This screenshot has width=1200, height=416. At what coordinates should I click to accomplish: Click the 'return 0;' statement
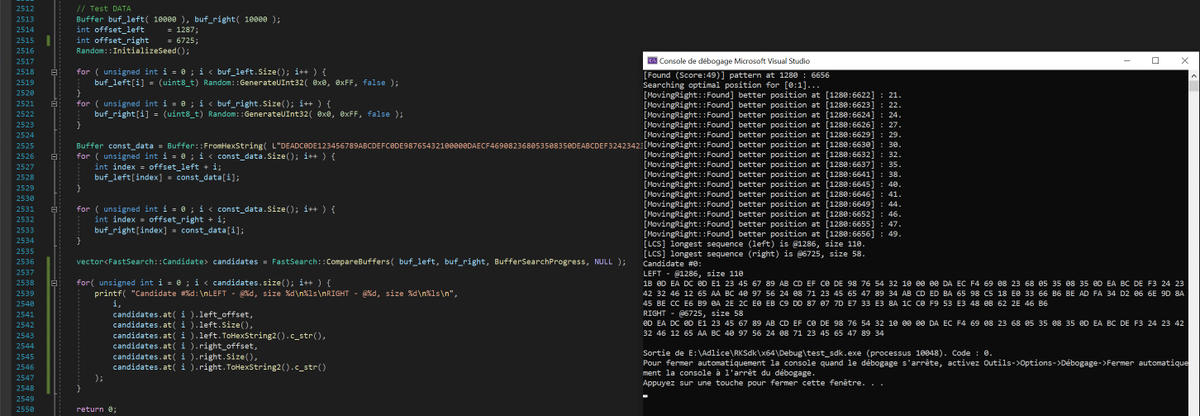click(x=97, y=409)
